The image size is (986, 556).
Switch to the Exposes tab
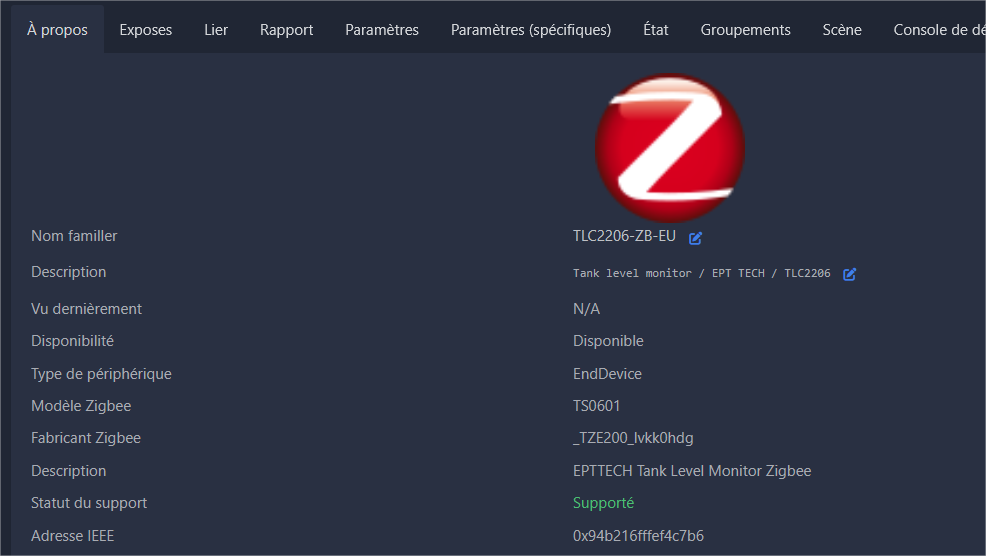click(x=145, y=30)
